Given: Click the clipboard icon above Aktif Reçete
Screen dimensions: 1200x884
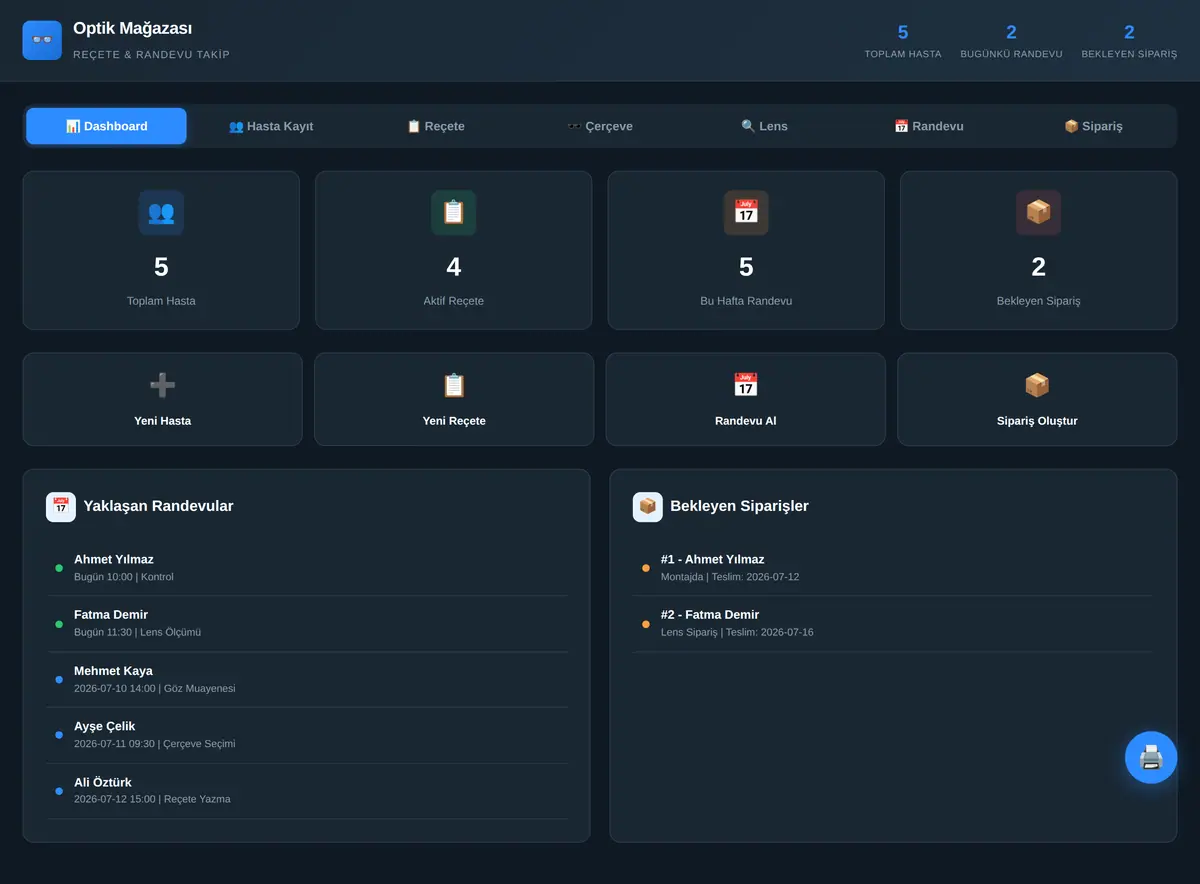Looking at the screenshot, I should point(454,212).
